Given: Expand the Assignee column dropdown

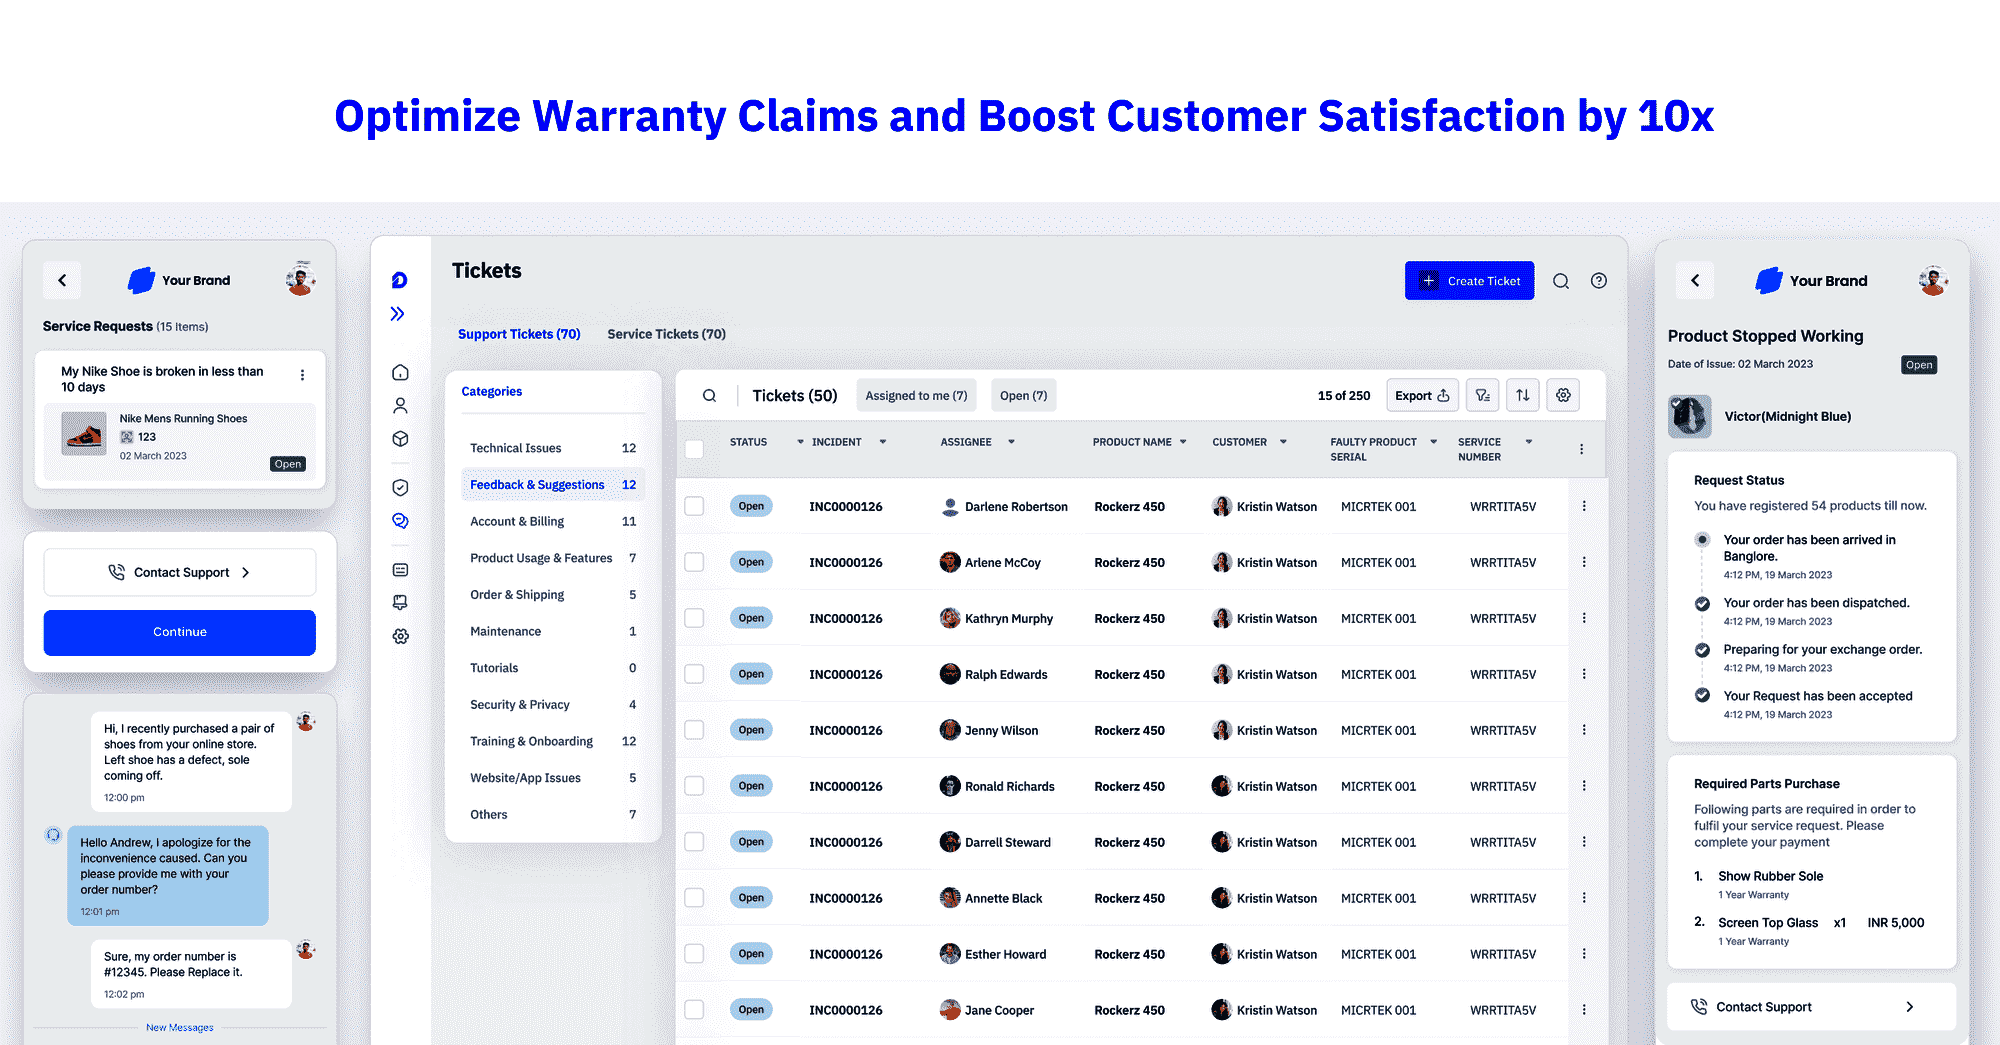Looking at the screenshot, I should point(1011,442).
